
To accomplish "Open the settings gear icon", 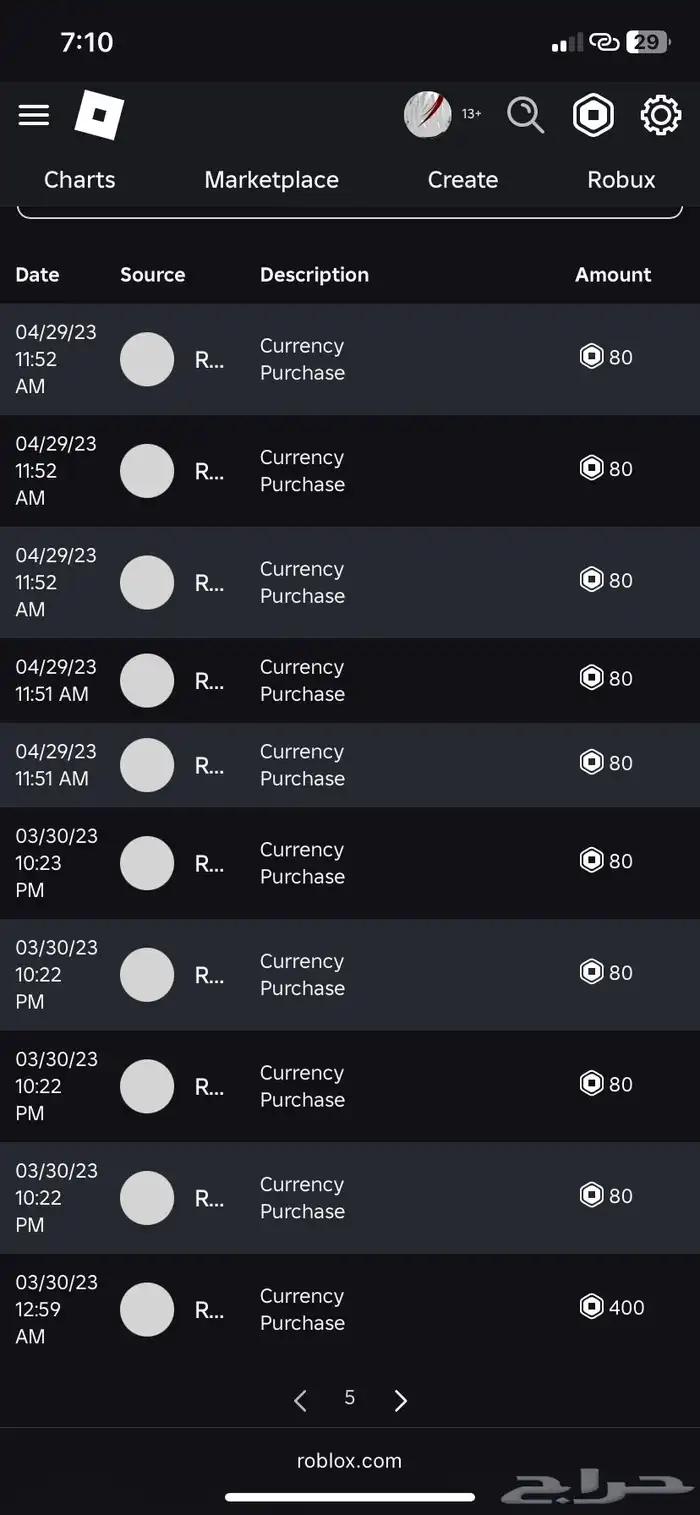I will [x=660, y=115].
